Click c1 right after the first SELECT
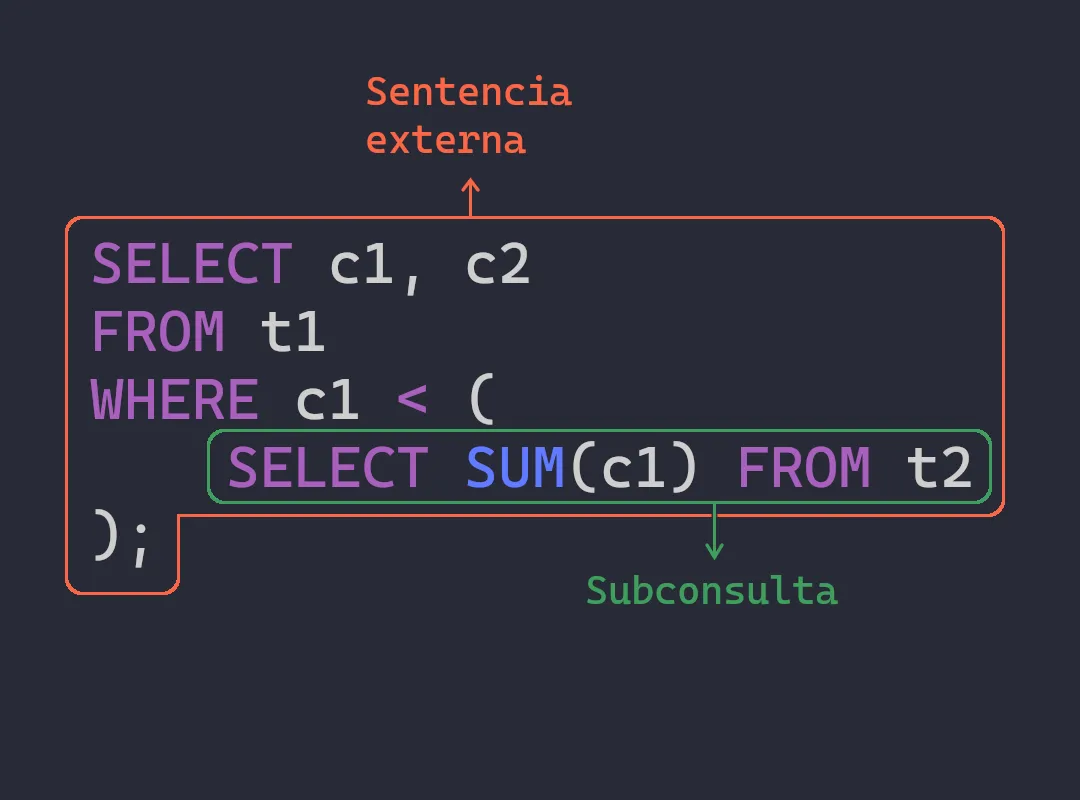 click(x=362, y=265)
